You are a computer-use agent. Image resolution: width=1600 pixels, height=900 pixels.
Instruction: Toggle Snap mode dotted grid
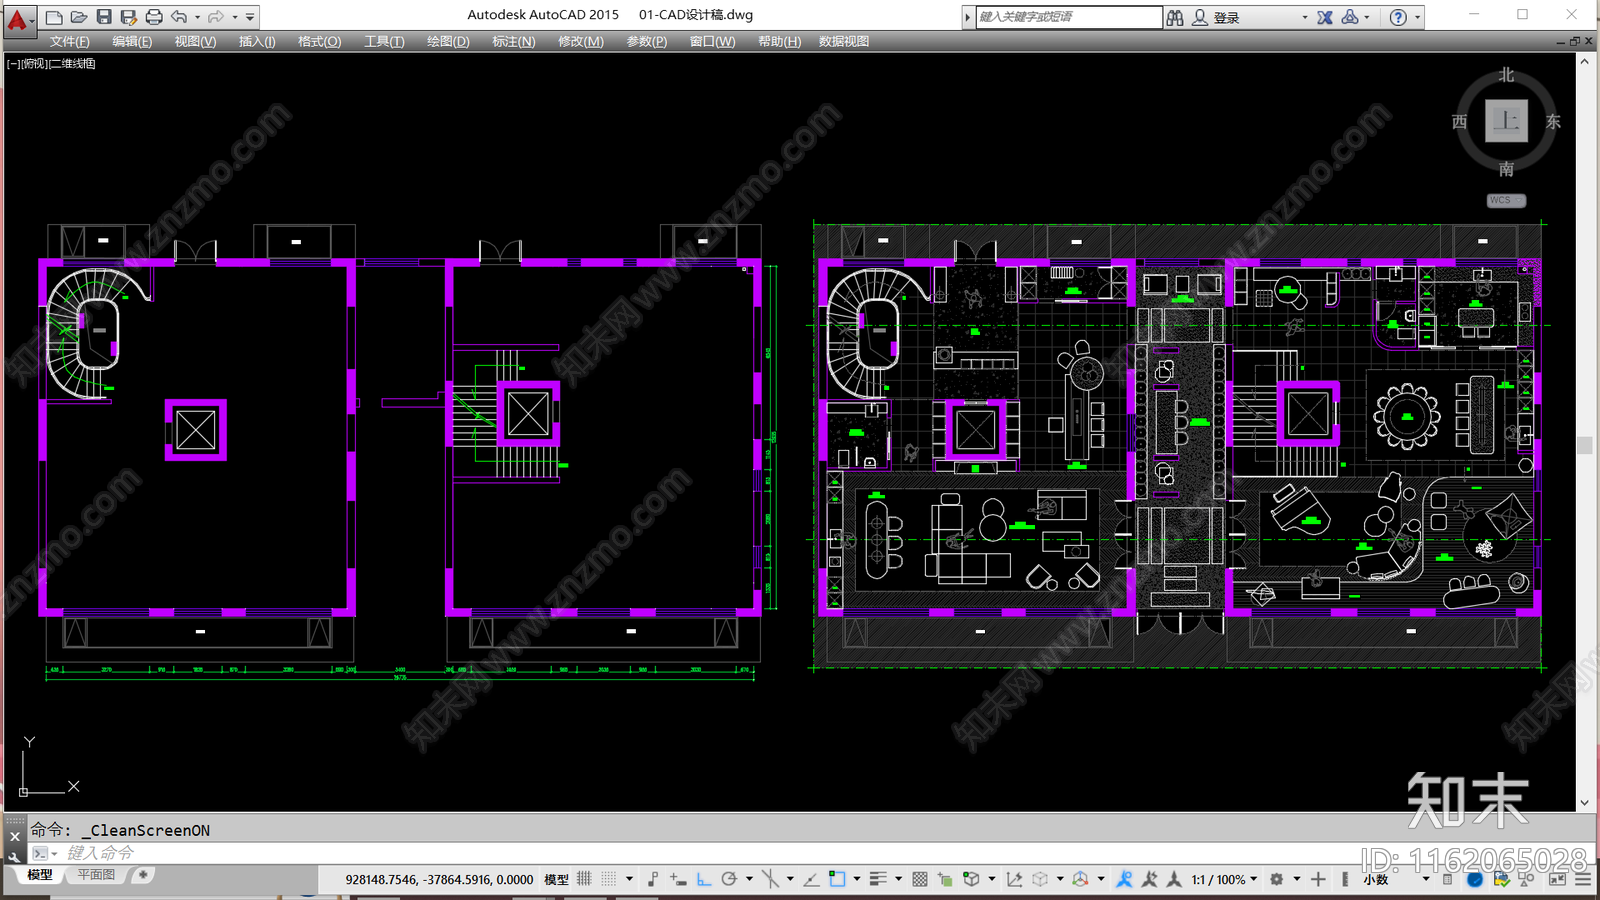608,880
